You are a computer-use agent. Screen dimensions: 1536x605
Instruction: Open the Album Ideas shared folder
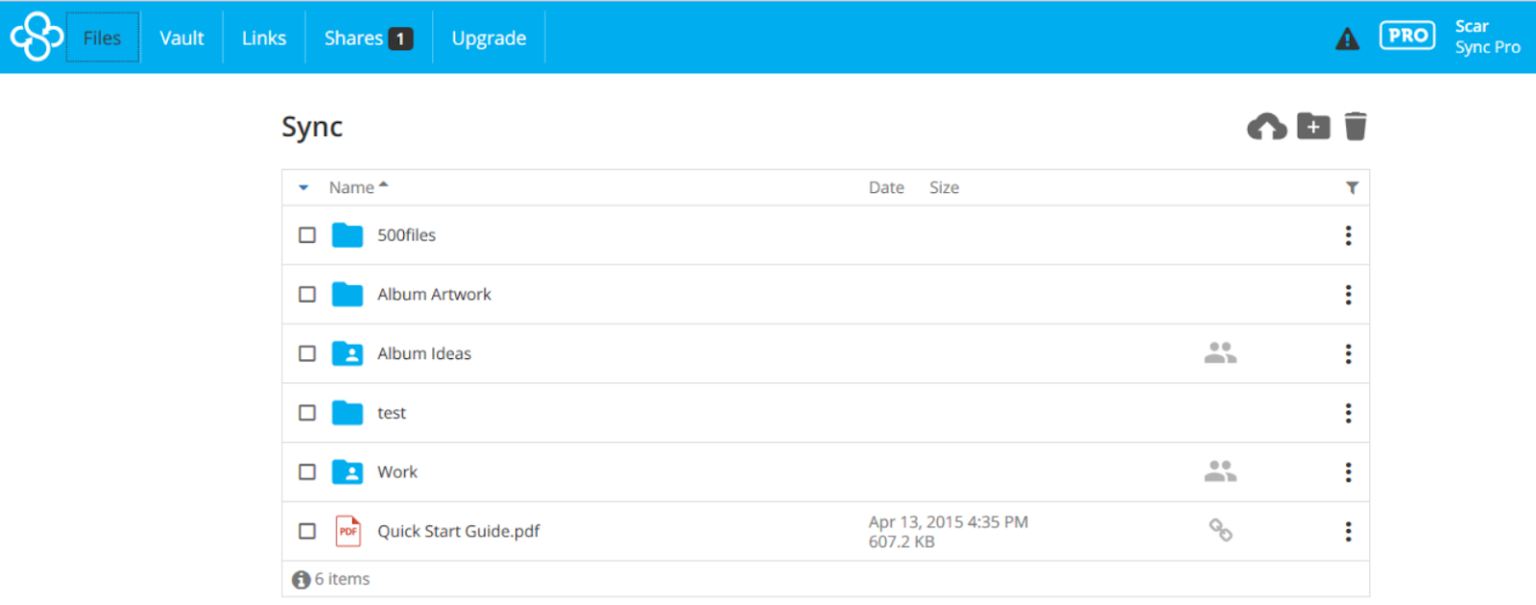(424, 353)
